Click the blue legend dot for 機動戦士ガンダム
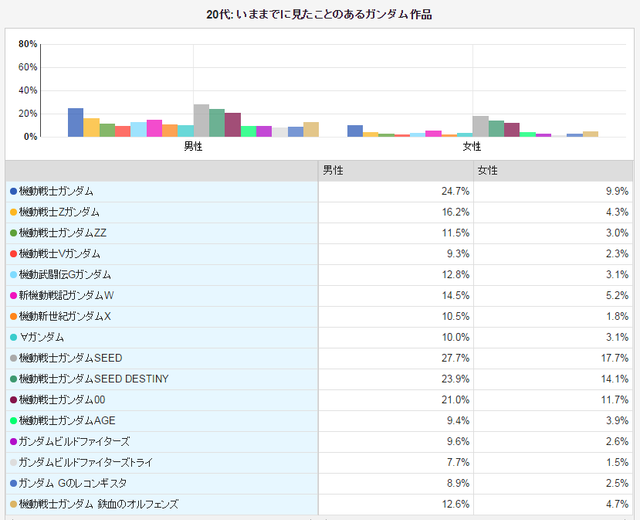The width and height of the screenshot is (640, 520). [x=13, y=191]
